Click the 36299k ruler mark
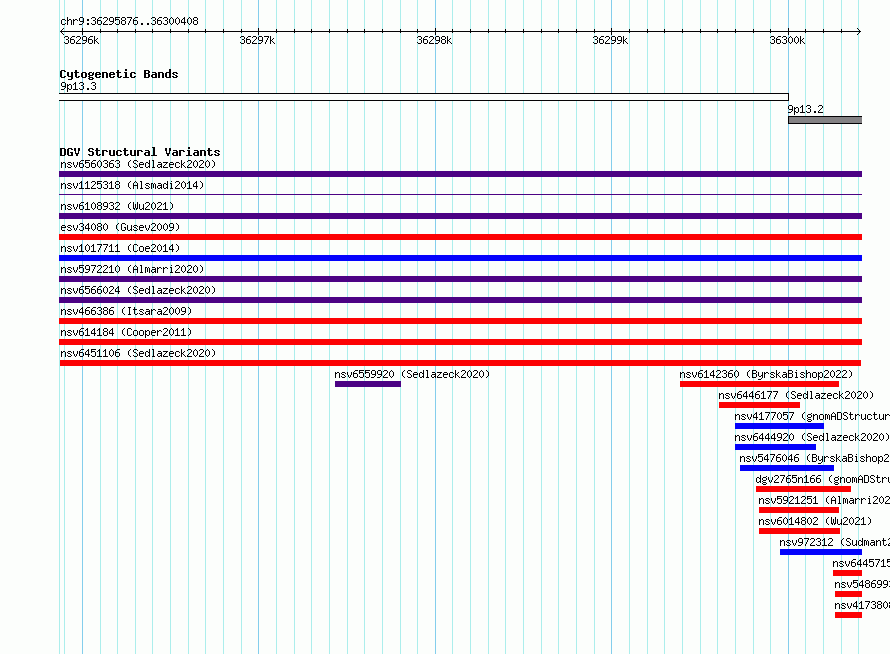The image size is (890, 654). (x=610, y=40)
